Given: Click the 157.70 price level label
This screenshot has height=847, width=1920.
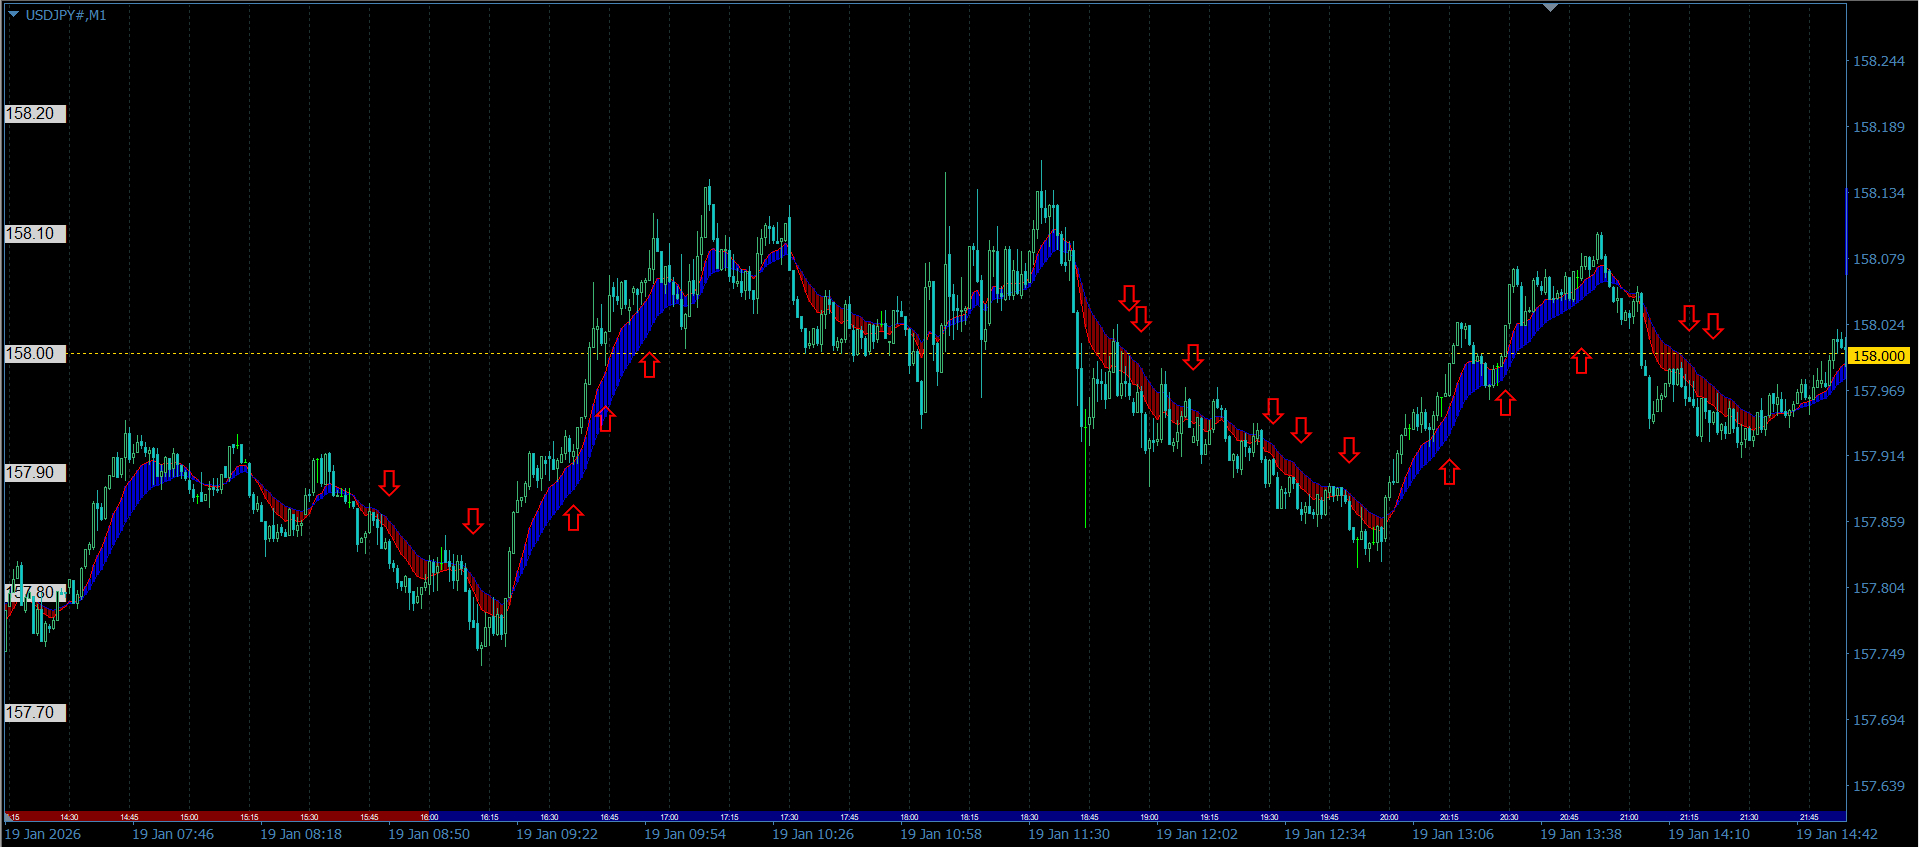Looking at the screenshot, I should click(34, 713).
